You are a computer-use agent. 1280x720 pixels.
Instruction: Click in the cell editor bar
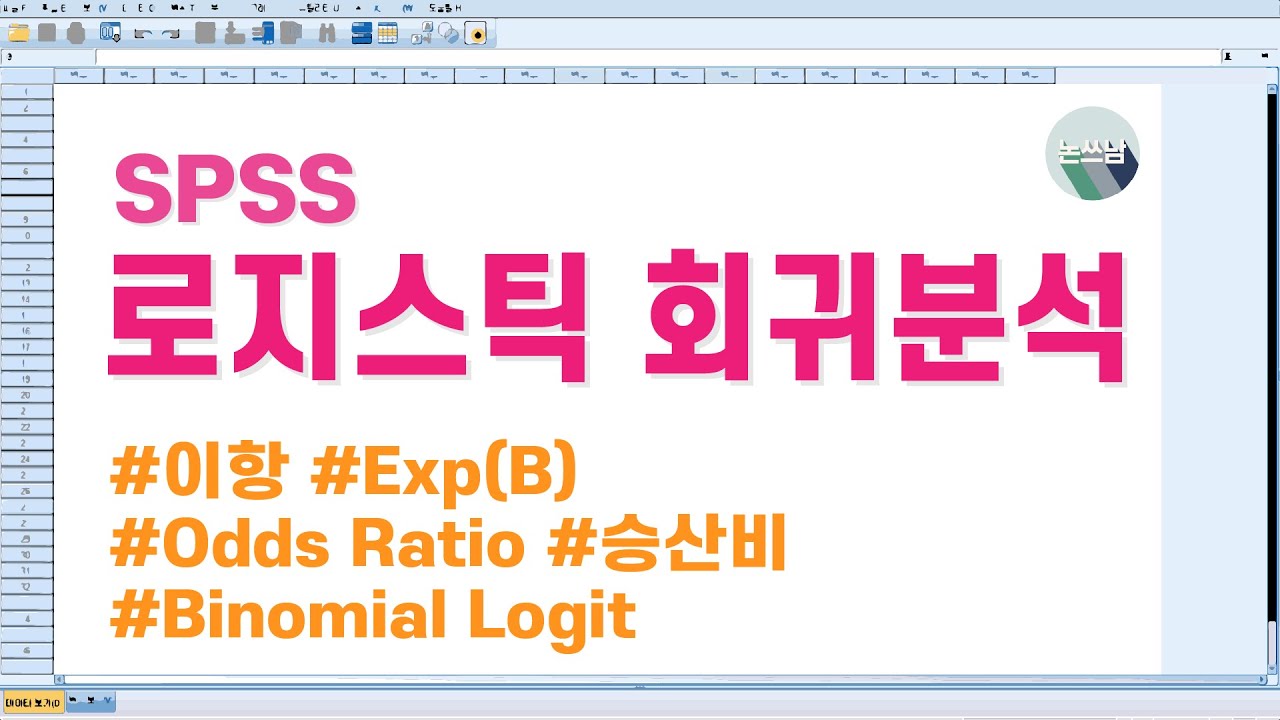click(x=658, y=57)
